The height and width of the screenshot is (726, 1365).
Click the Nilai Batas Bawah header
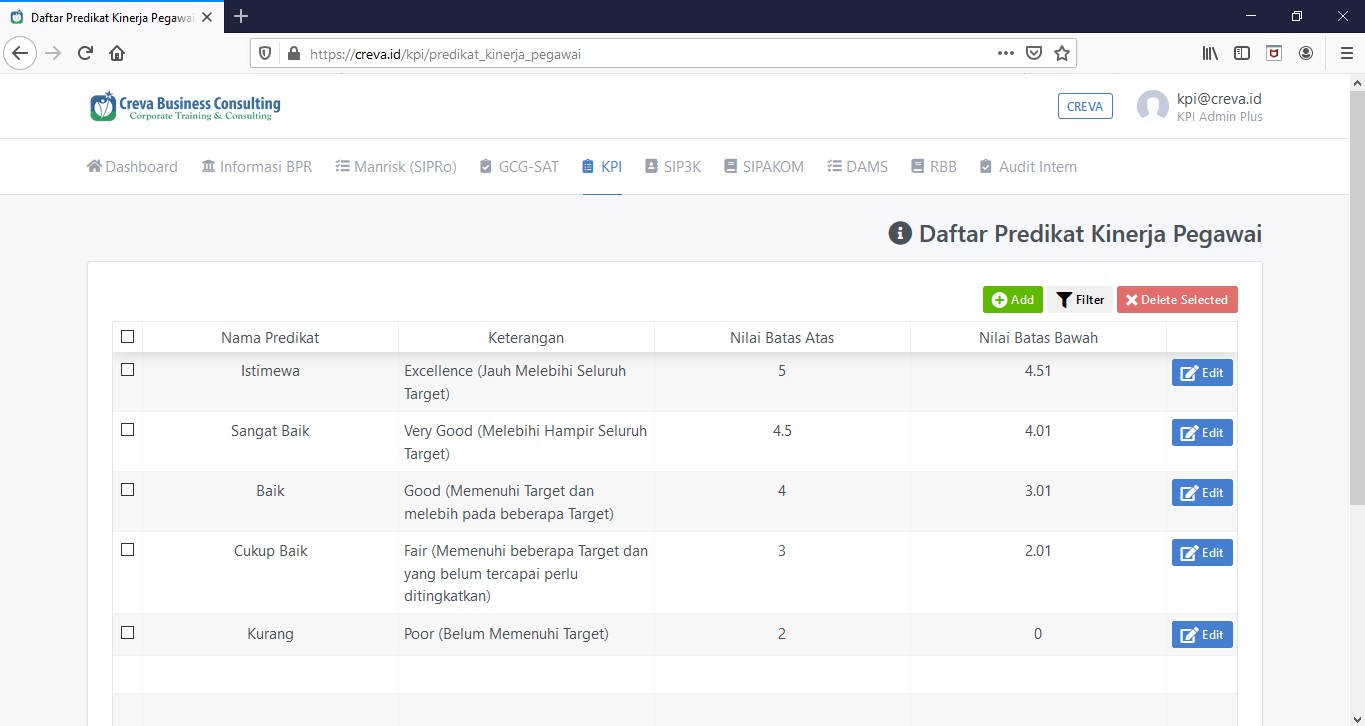point(1038,337)
